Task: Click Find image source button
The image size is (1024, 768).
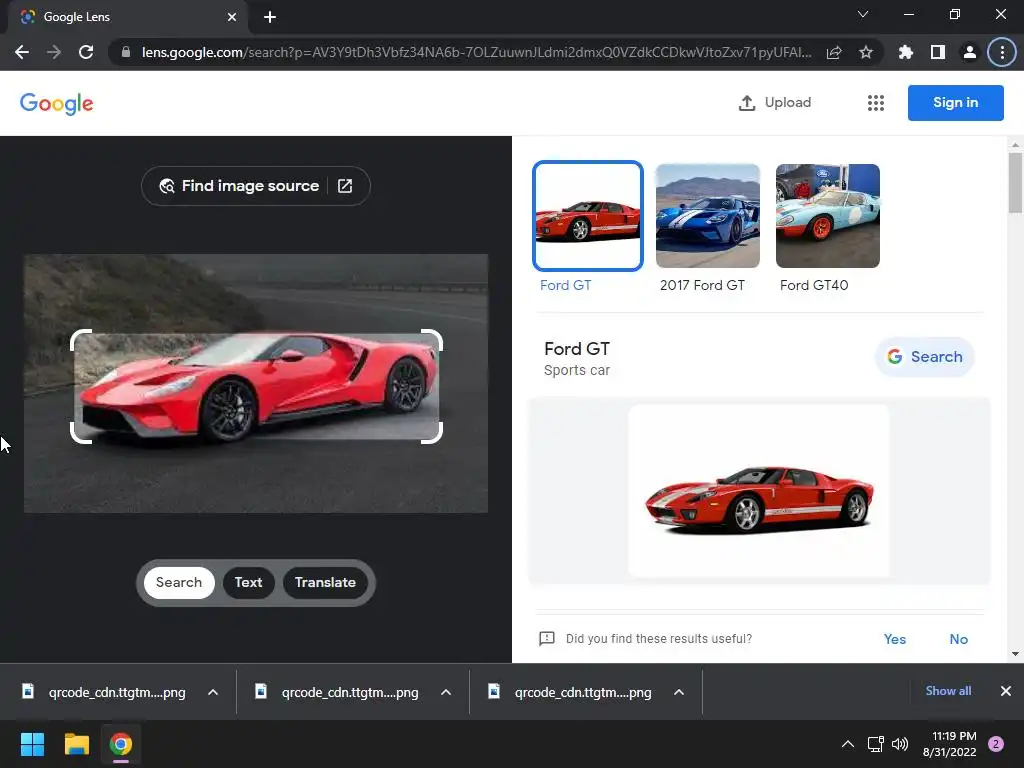Action: pos(256,186)
